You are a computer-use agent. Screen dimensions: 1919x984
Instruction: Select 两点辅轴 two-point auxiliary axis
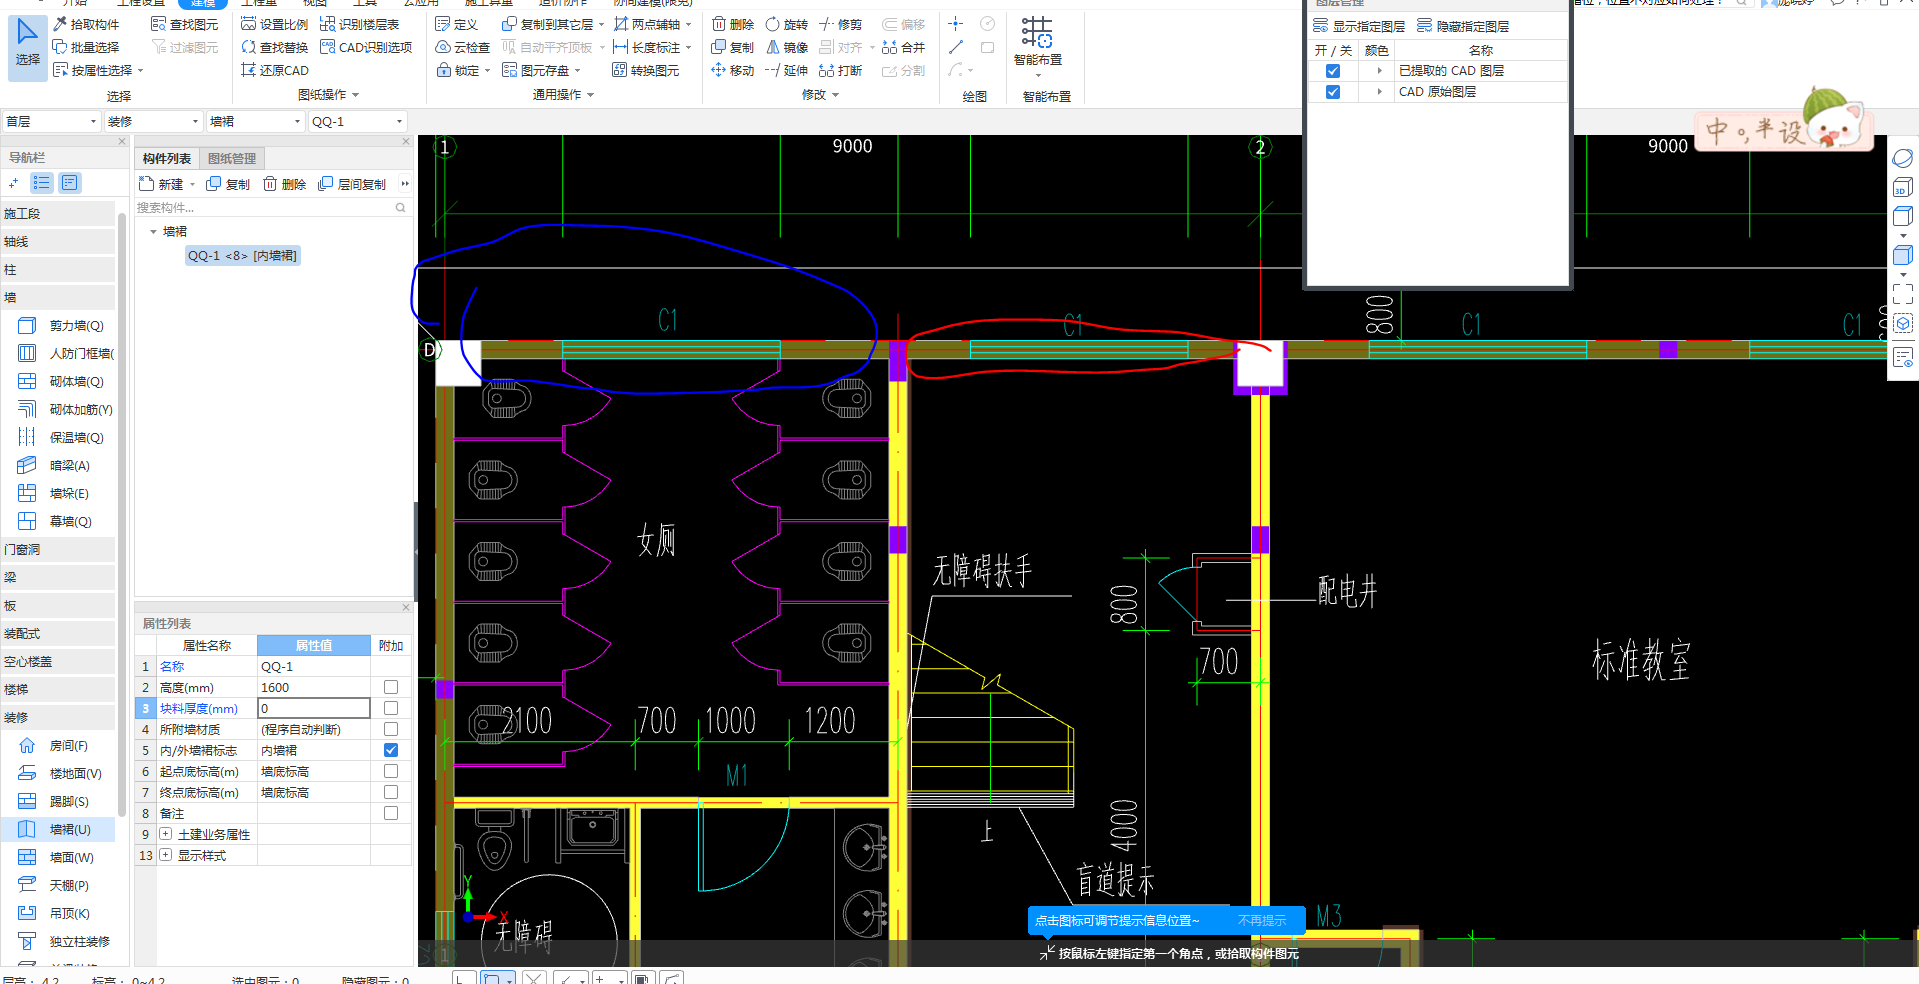pos(647,24)
